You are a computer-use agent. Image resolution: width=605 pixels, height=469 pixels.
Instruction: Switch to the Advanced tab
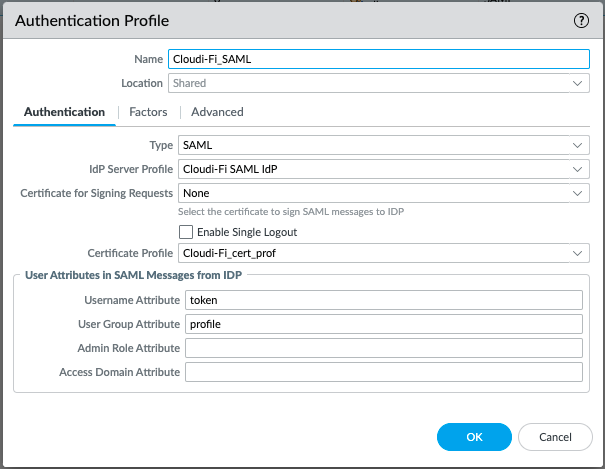tap(217, 112)
